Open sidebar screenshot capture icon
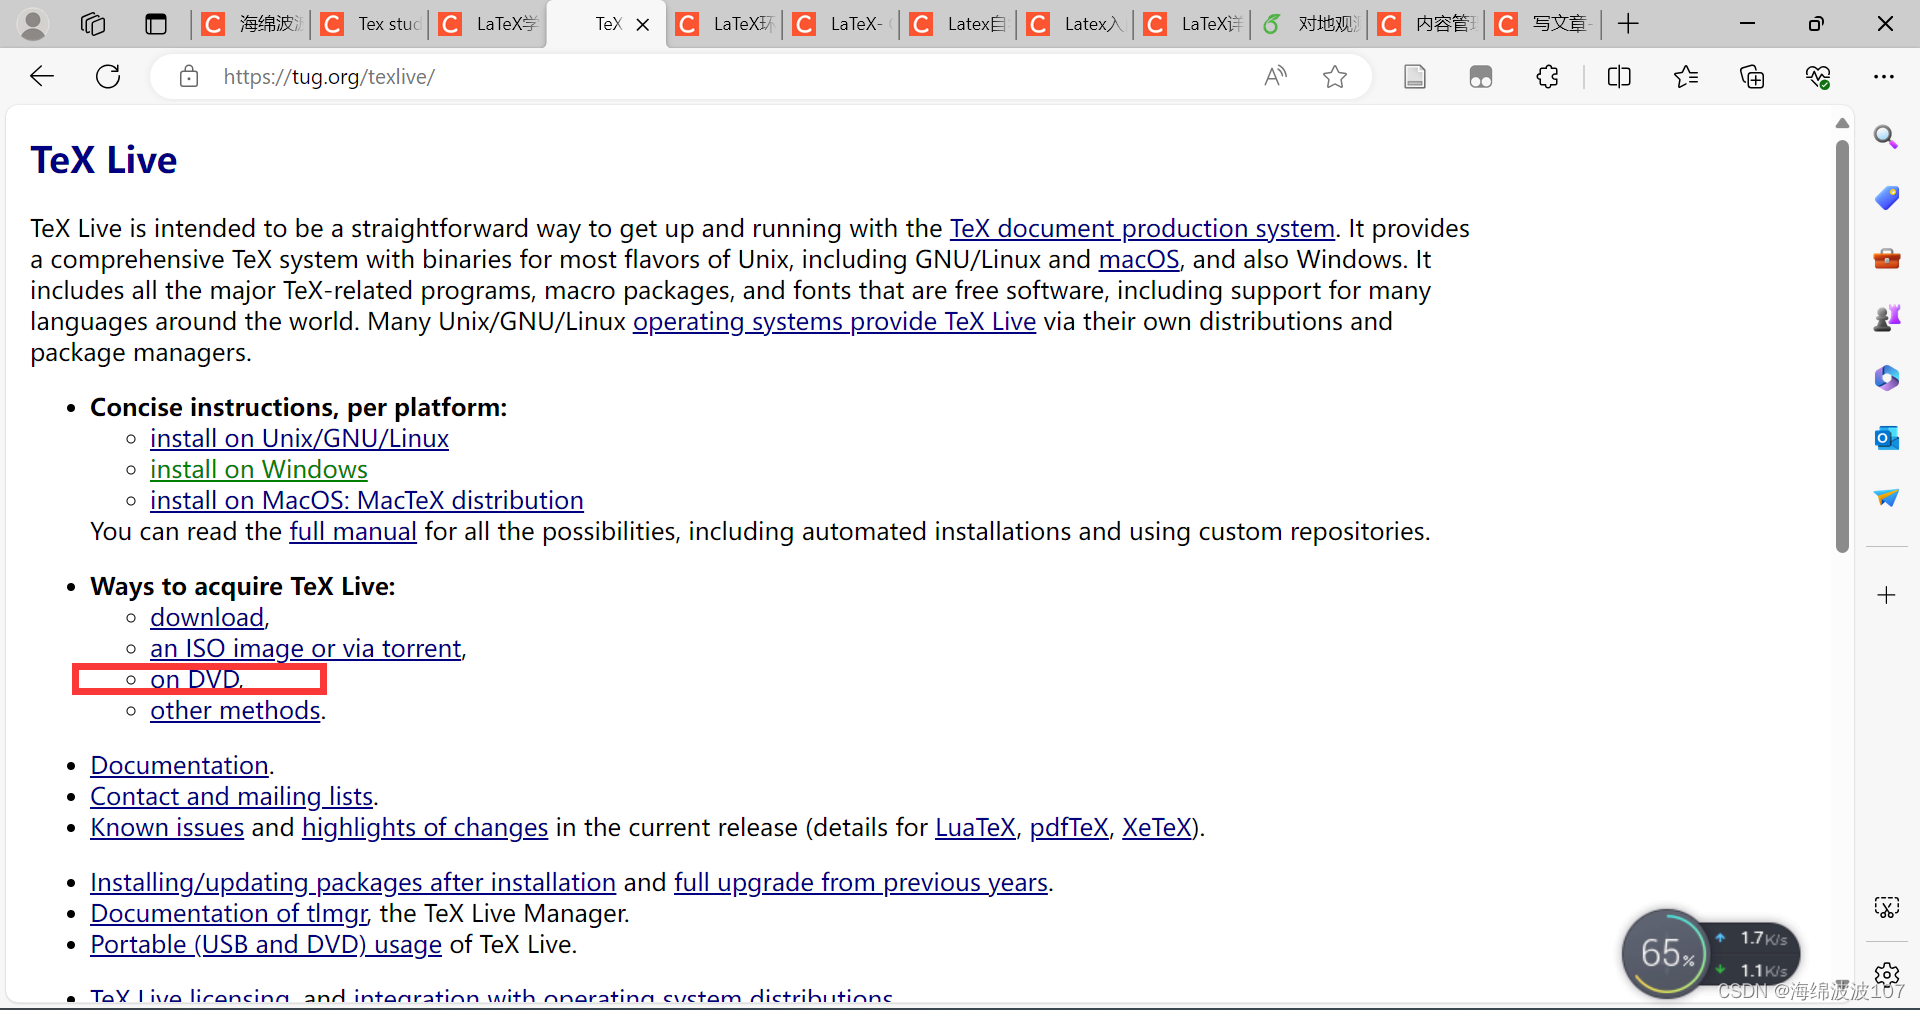This screenshot has width=1920, height=1010. coord(1886,907)
